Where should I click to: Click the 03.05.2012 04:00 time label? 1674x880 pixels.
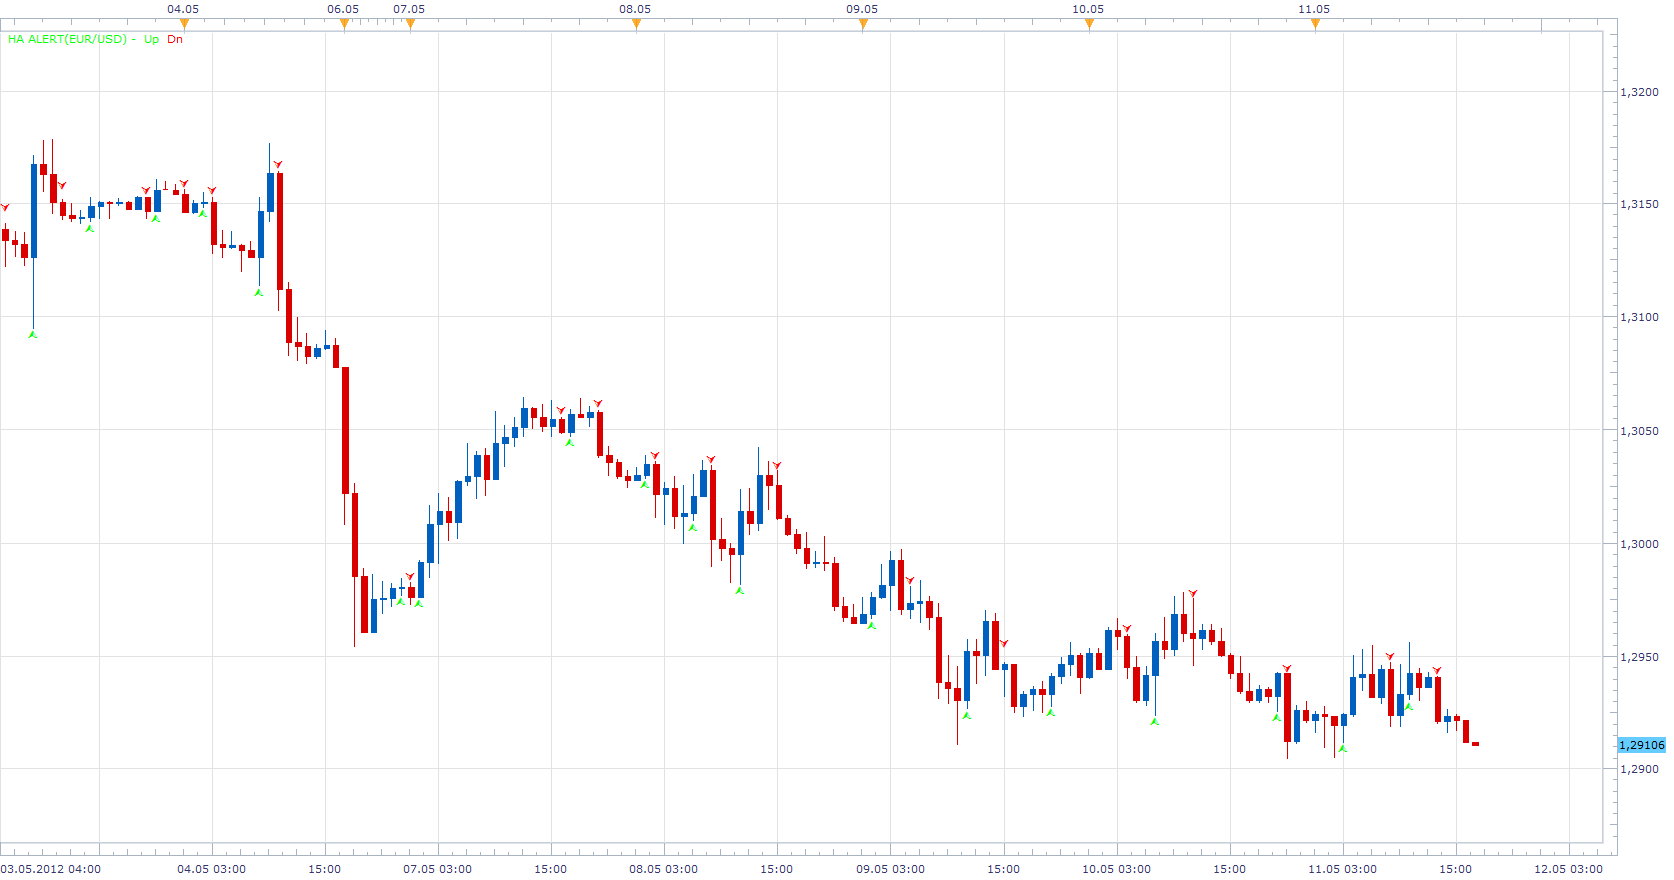51,869
